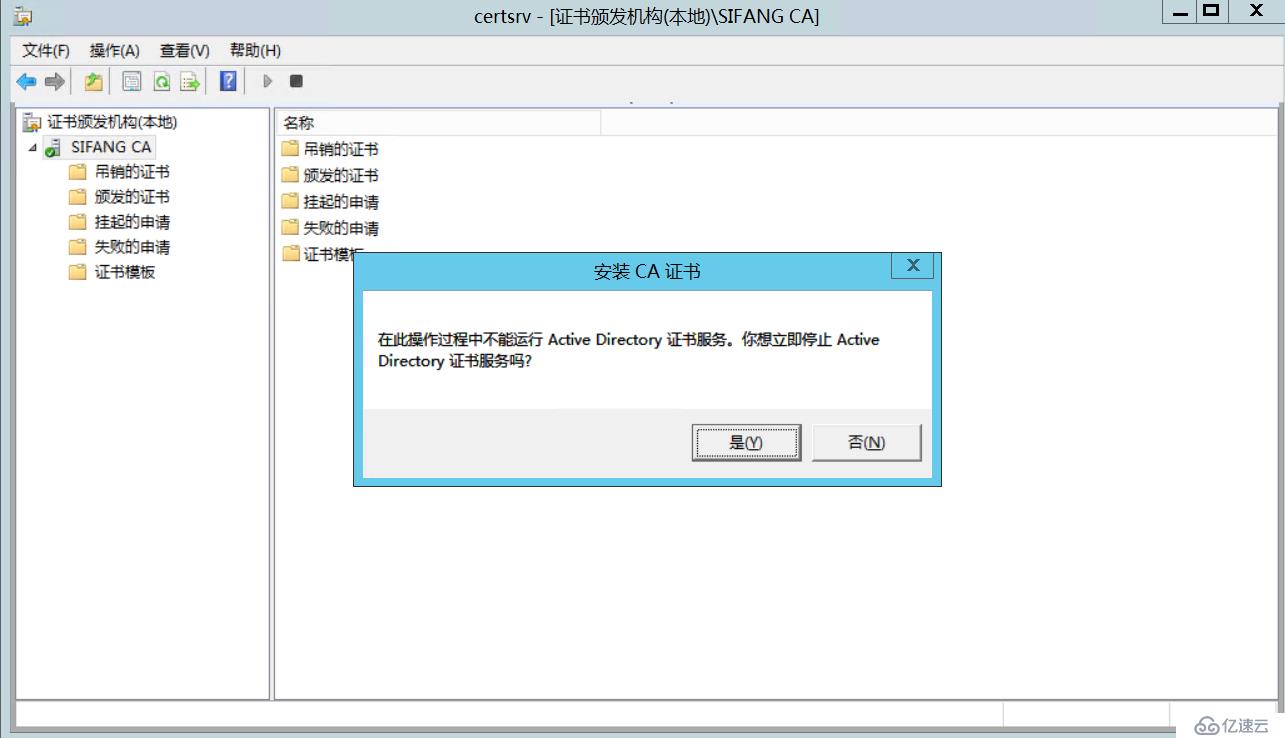Screen dimensions: 1285x738
Task: Start the service with the play icon
Action: [x=267, y=82]
